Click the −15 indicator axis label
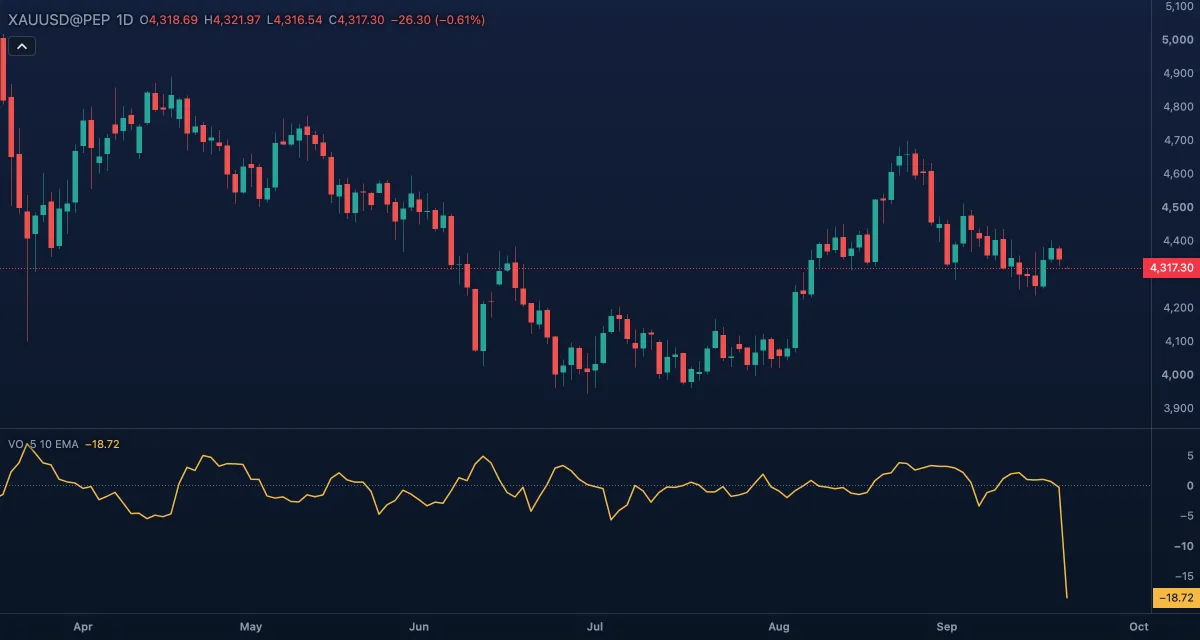The image size is (1200, 640). pyautogui.click(x=1185, y=576)
